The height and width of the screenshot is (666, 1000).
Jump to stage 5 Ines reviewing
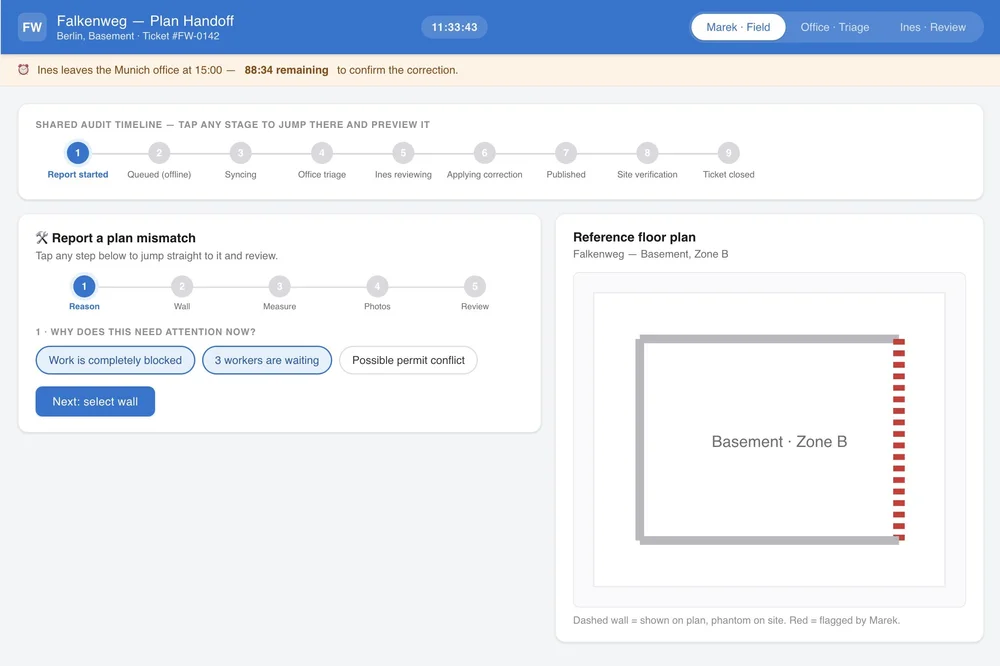tap(403, 153)
